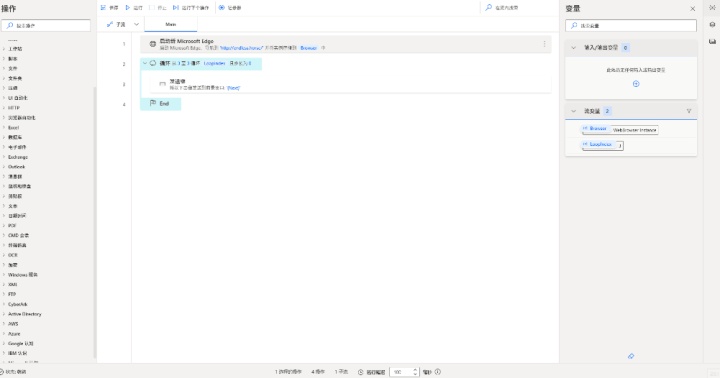Select the Main subflow tab
The height and width of the screenshot is (378, 720).
click(171, 24)
